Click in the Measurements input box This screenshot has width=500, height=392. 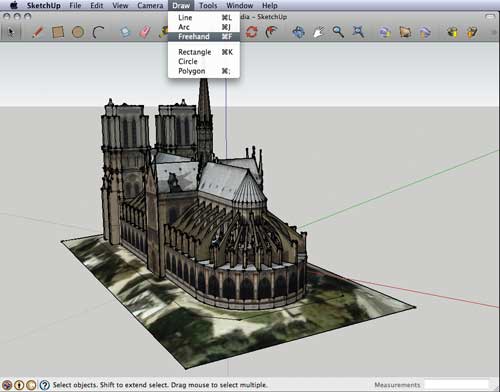click(456, 385)
